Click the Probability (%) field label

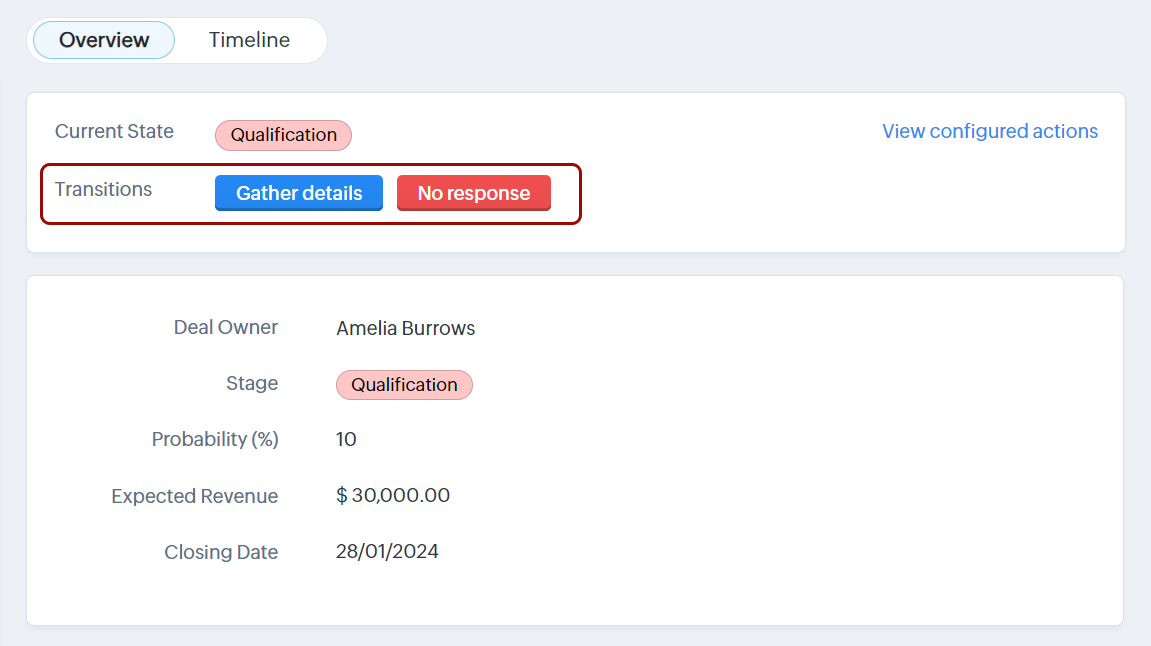tap(214, 439)
